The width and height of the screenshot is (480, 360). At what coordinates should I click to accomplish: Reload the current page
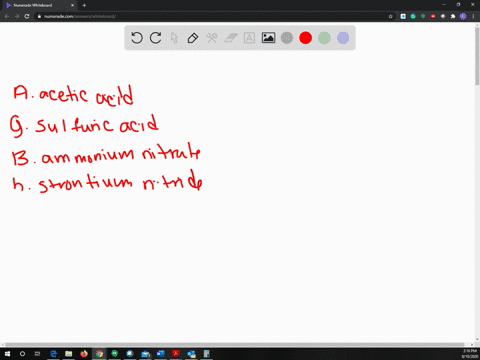[27, 16]
